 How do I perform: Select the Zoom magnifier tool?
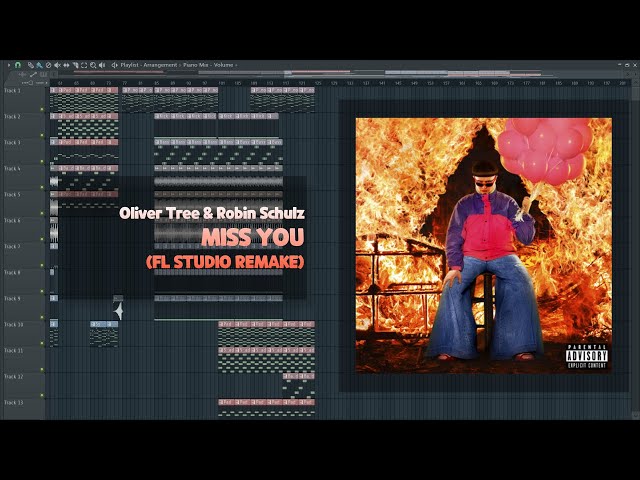coord(93,65)
